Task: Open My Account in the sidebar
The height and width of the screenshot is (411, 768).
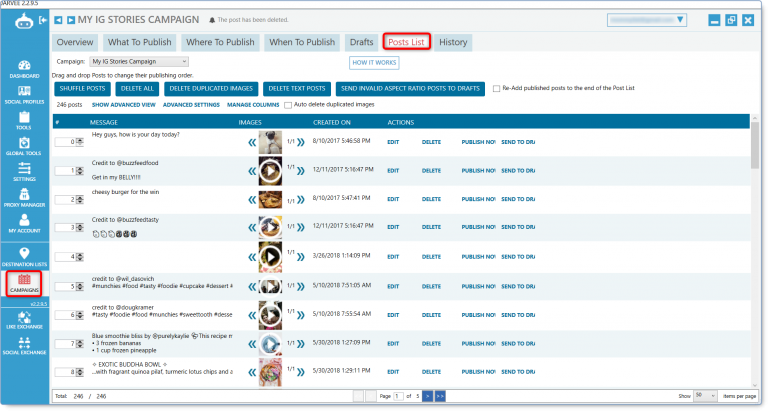Action: pos(24,224)
